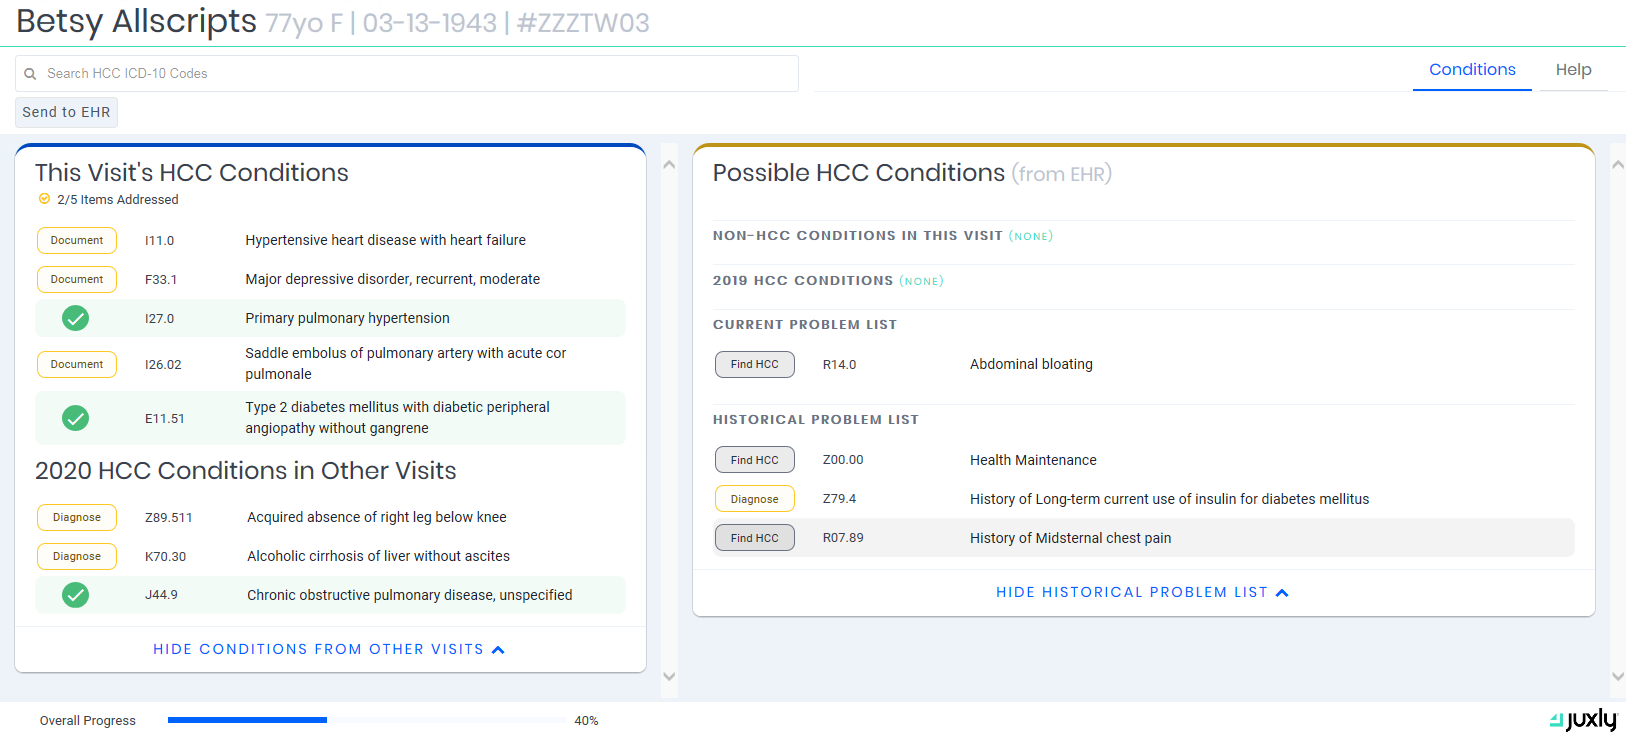Click the left panel scroll-down arrow
The width and height of the screenshot is (1626, 739).
coord(669,677)
